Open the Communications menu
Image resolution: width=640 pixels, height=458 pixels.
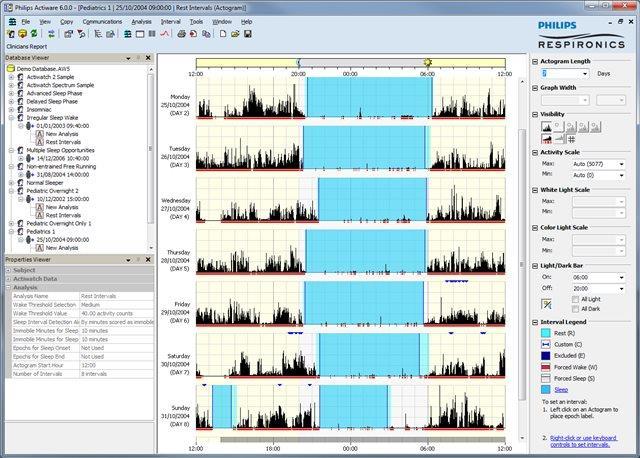[102, 22]
